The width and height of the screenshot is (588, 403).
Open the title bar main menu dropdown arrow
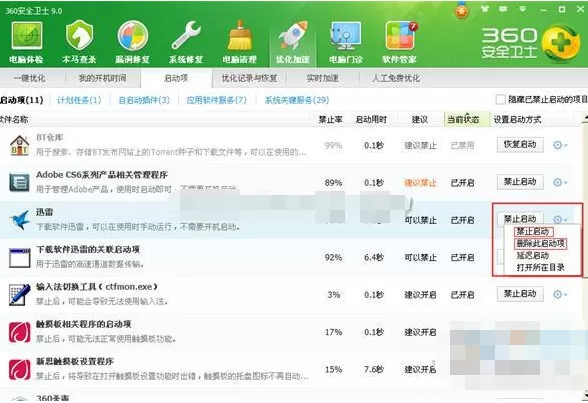tap(522, 9)
